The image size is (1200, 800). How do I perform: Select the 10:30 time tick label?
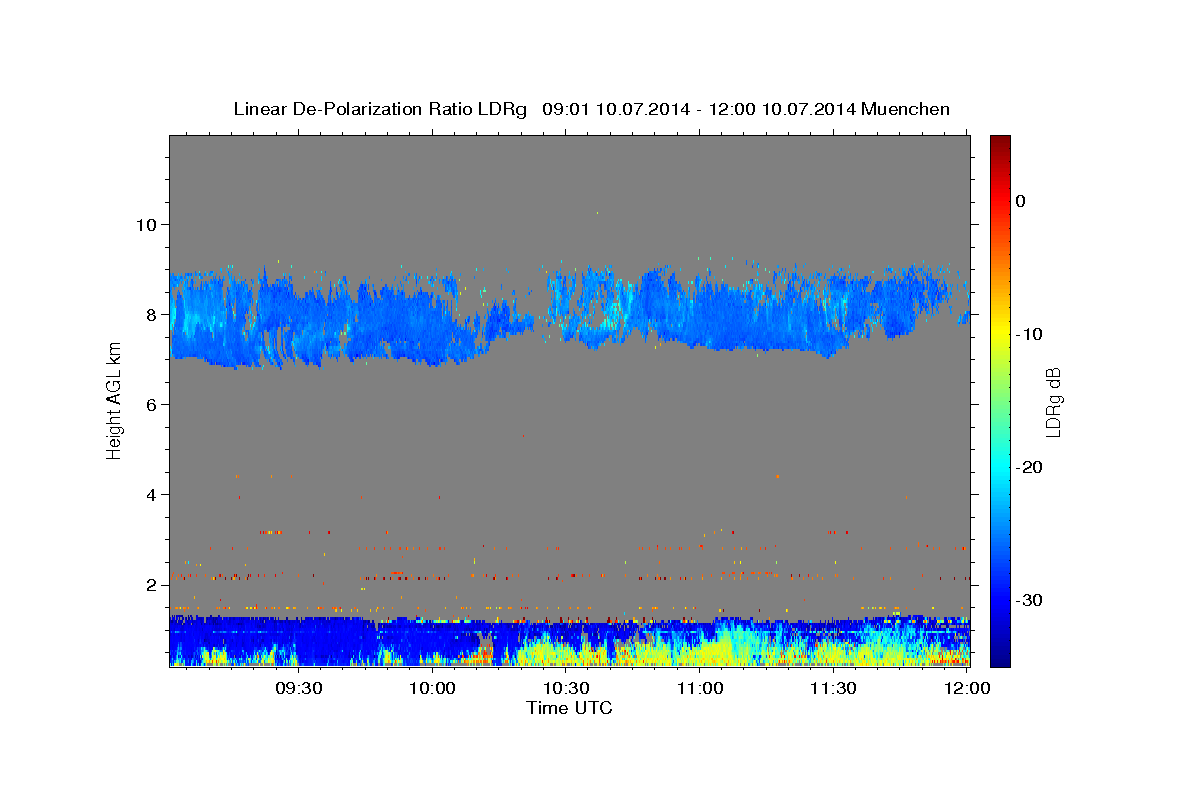pyautogui.click(x=566, y=689)
